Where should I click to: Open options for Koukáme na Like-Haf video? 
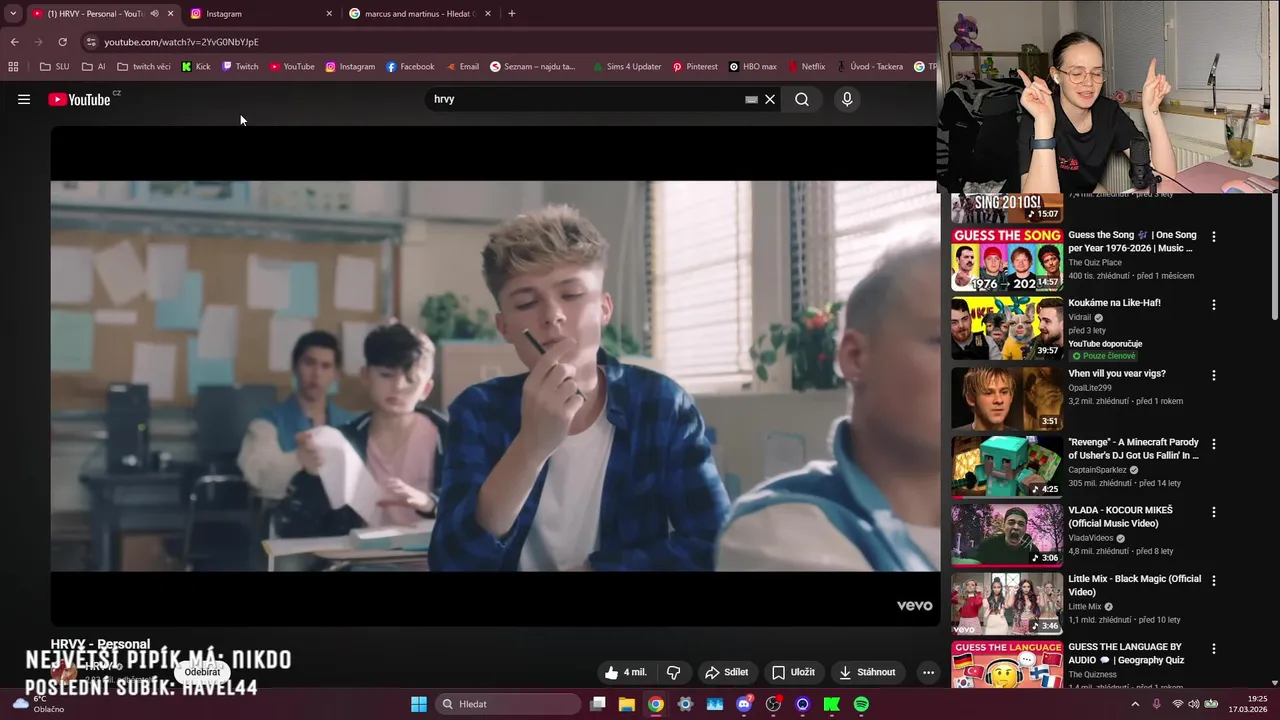(1214, 305)
